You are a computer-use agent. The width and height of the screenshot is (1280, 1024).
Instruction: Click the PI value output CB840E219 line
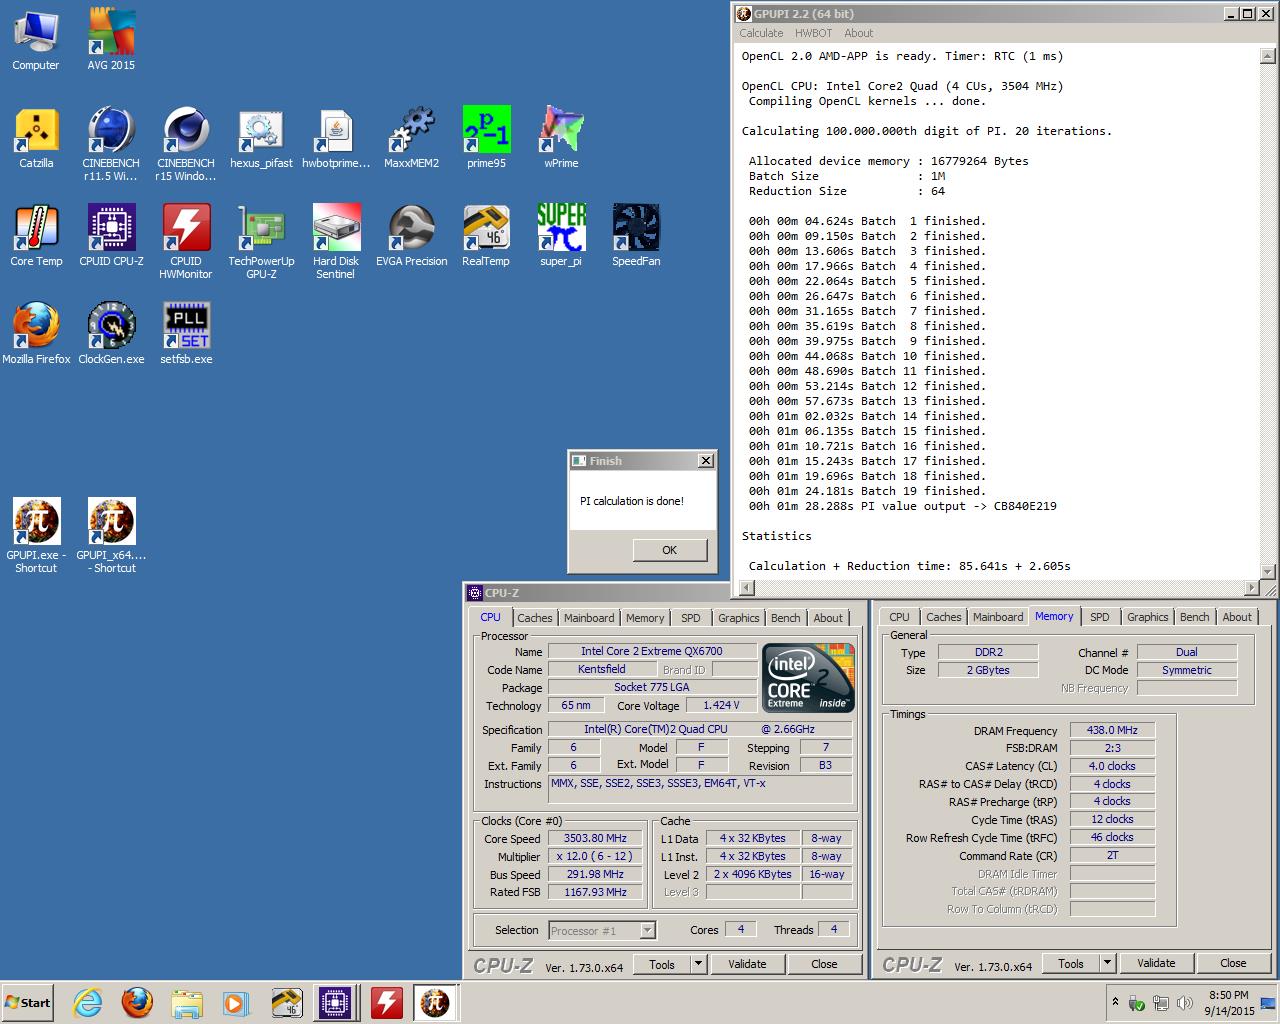coord(902,506)
